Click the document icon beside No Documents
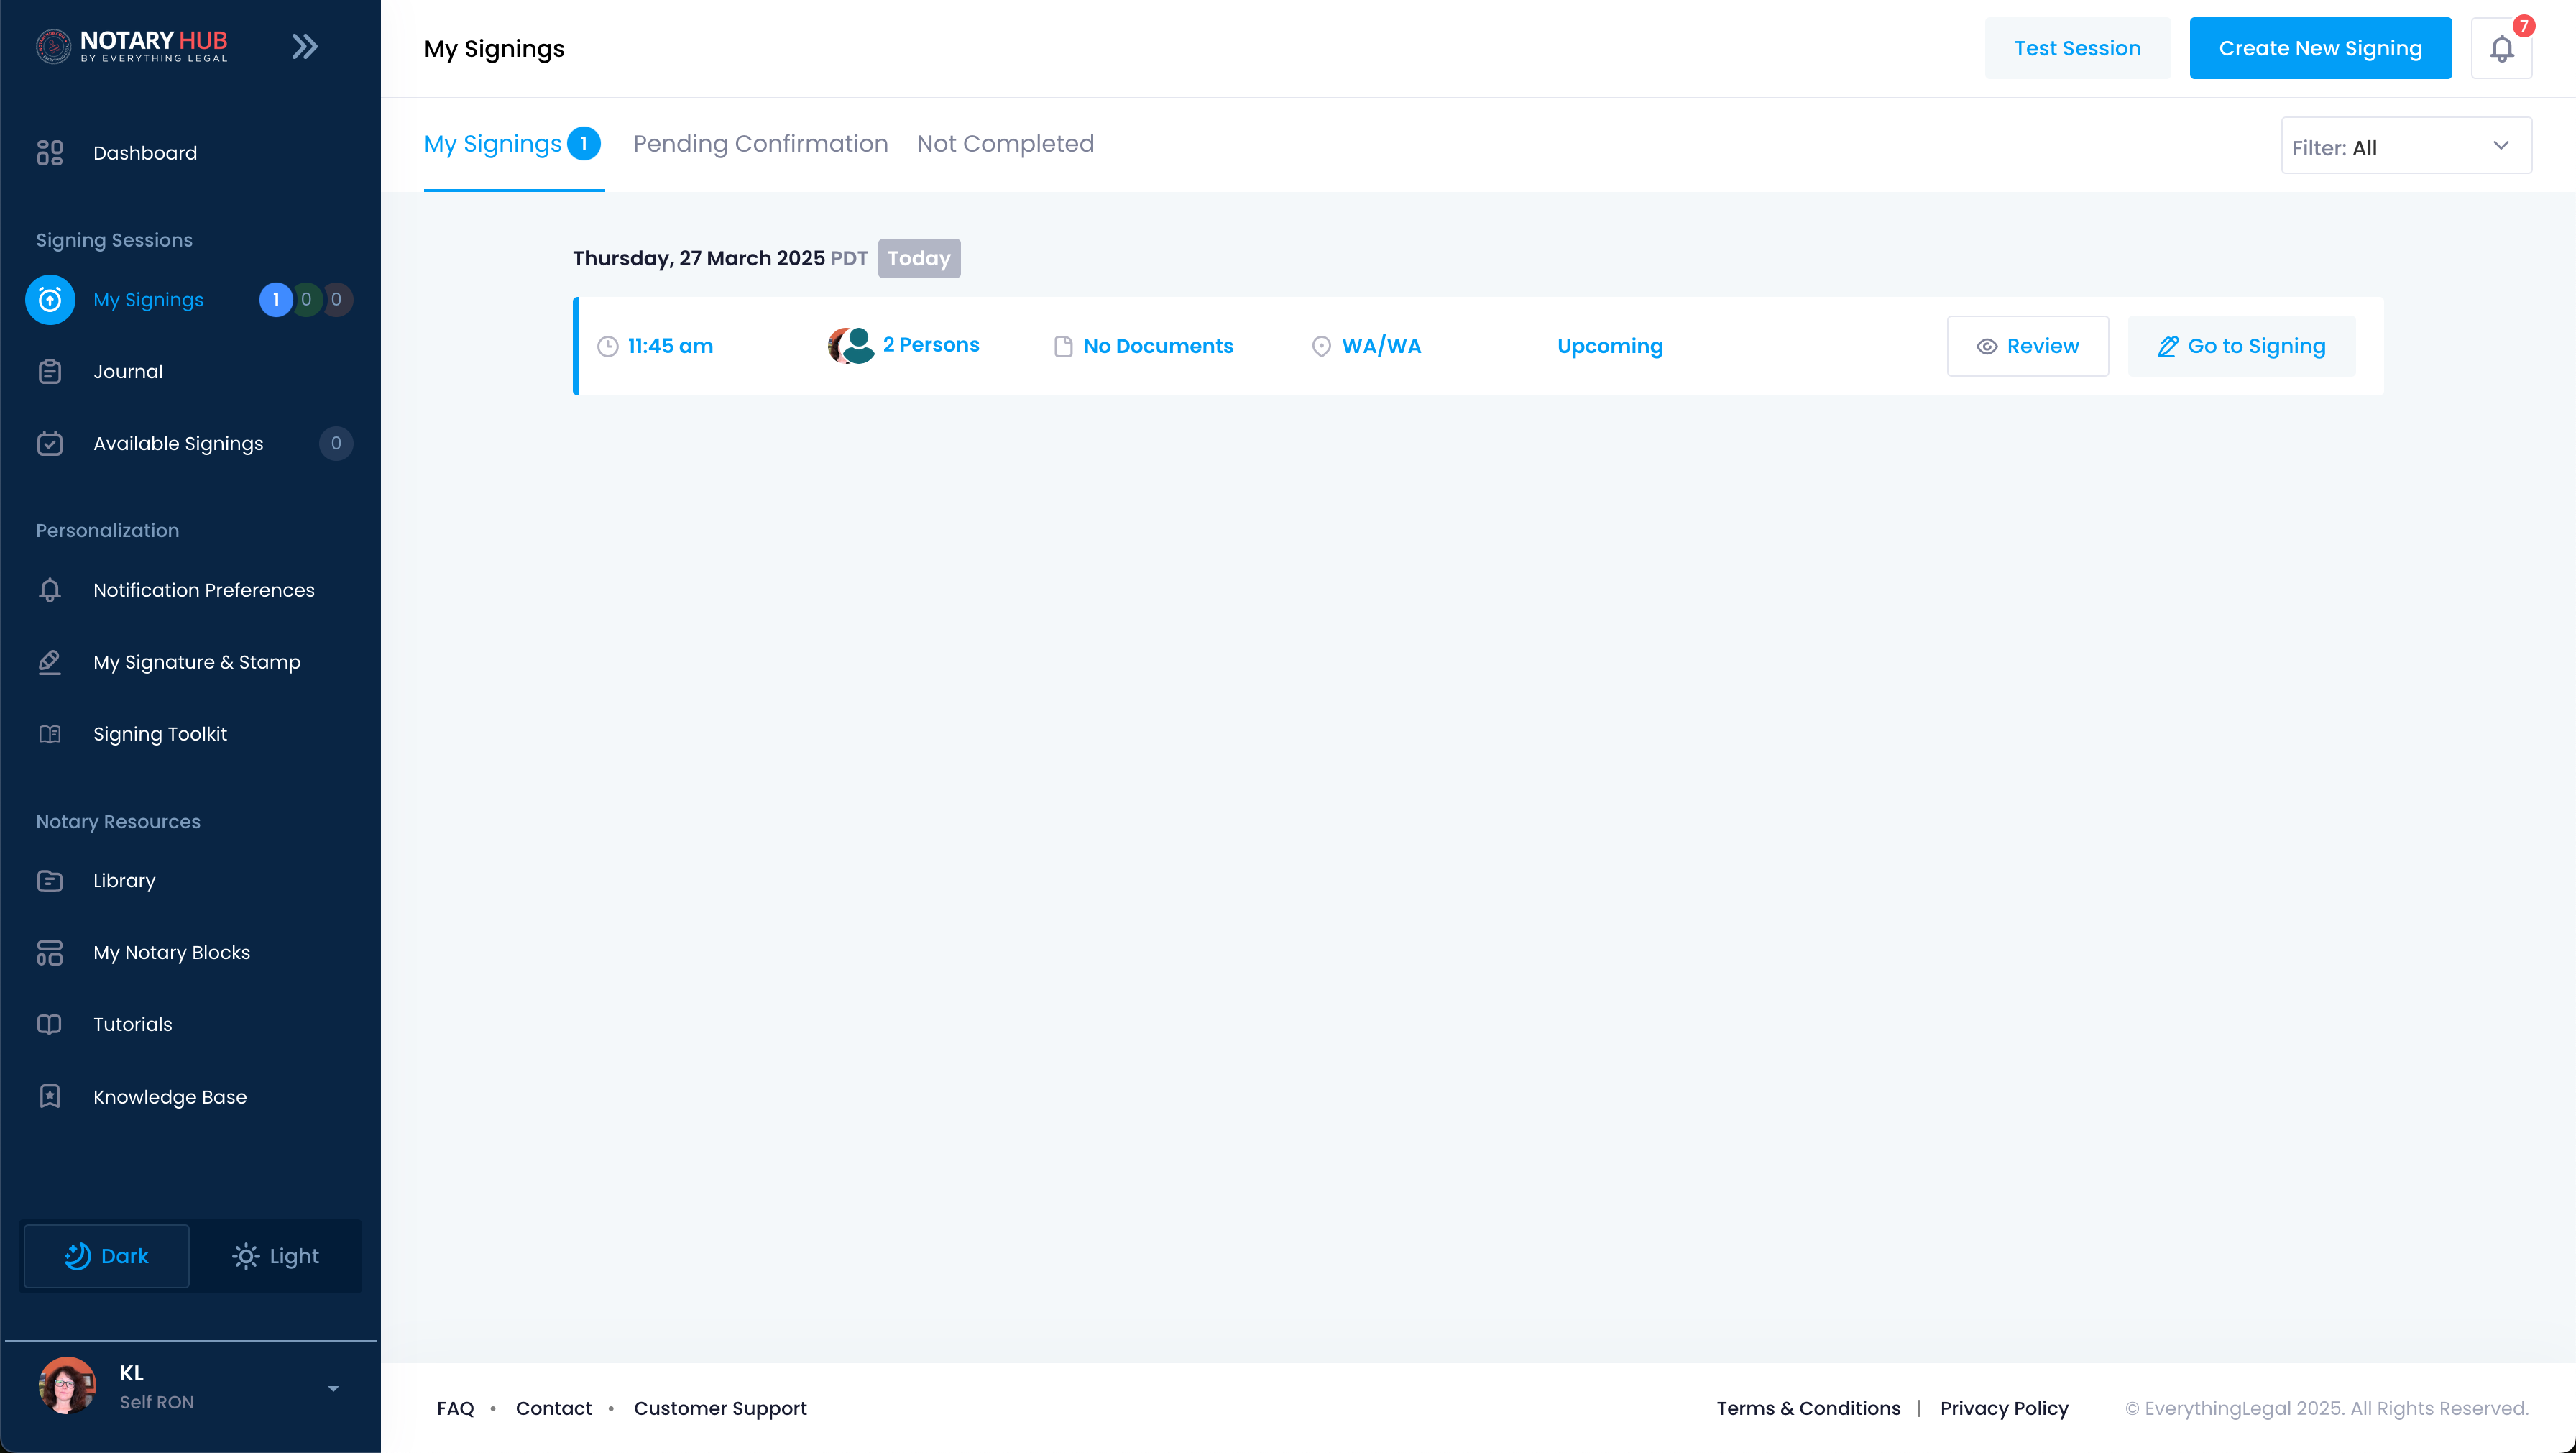The image size is (2576, 1453). [1063, 347]
